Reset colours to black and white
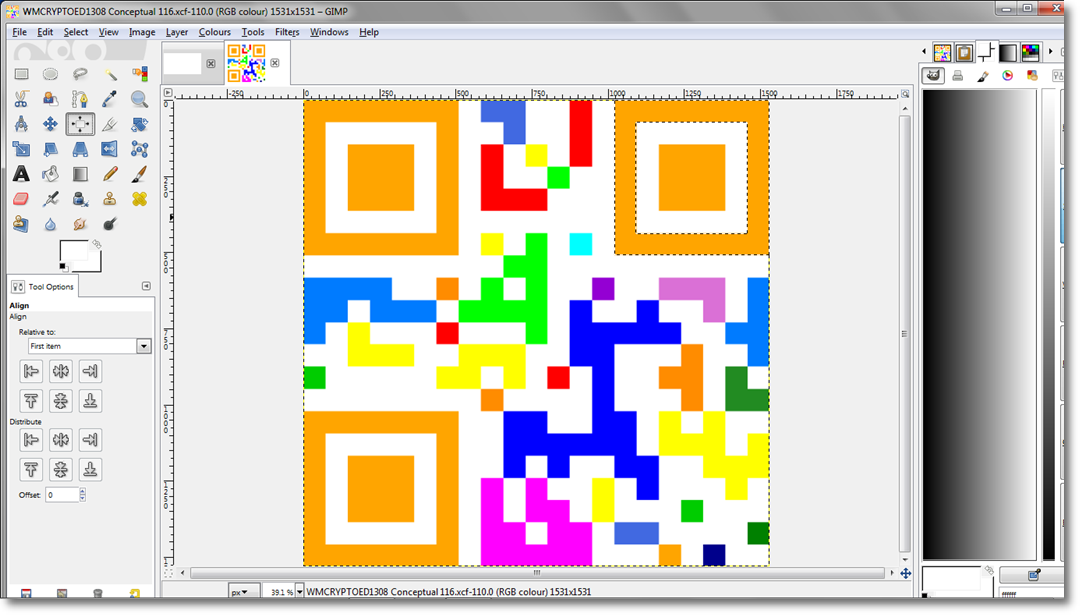Viewport: 1080px width, 615px height. click(x=63, y=267)
